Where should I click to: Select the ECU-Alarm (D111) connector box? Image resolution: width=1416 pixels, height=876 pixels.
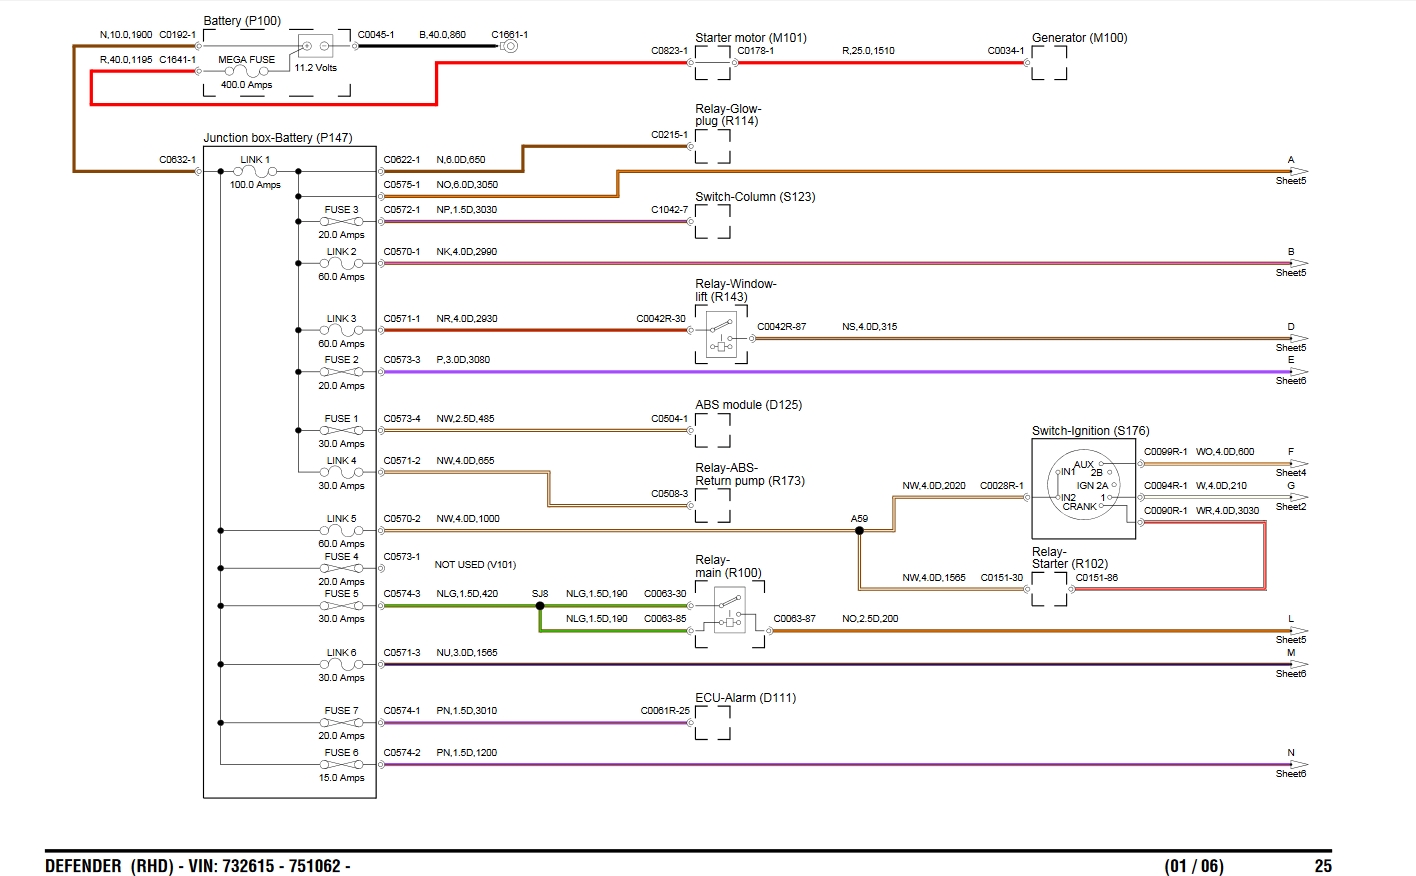712,723
